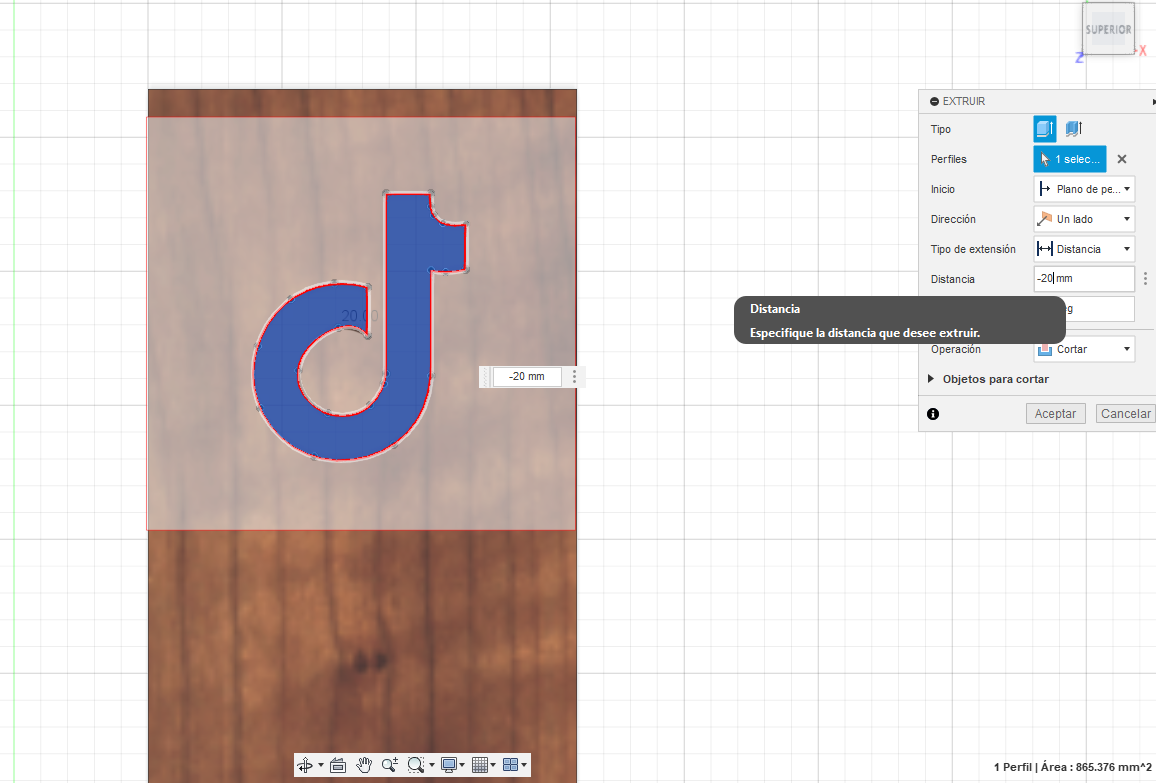Choose the solid Extrude type icon
The image size is (1156, 783).
pos(1045,128)
